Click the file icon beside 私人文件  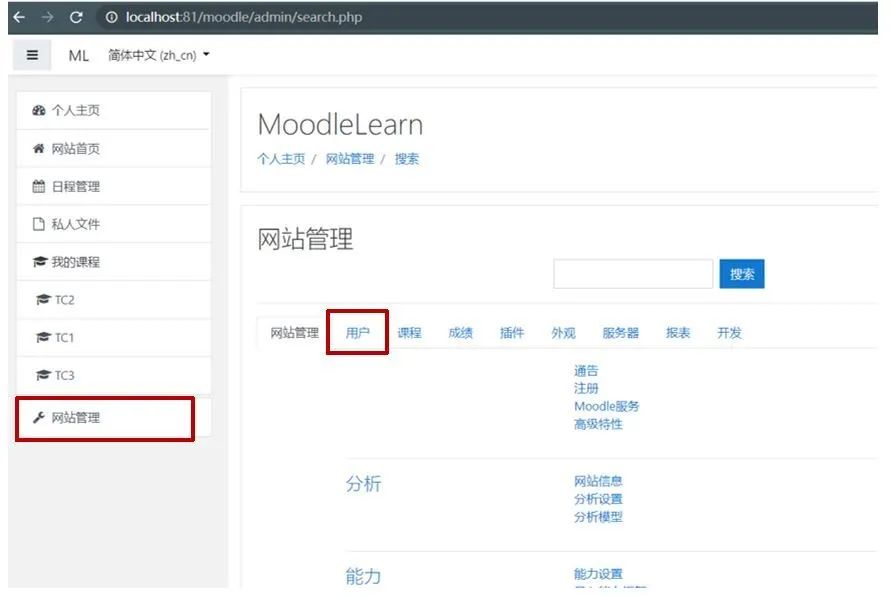tap(38, 224)
